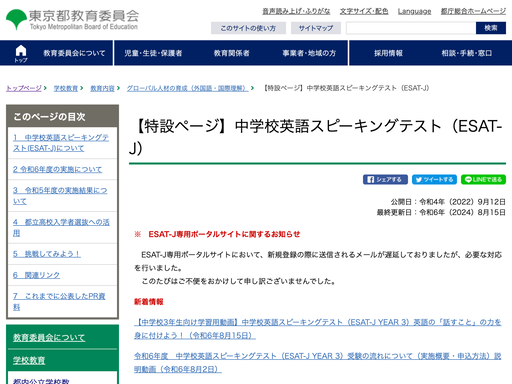Click 学校教育 breadcrumb link
The height and width of the screenshot is (384, 512).
point(66,88)
